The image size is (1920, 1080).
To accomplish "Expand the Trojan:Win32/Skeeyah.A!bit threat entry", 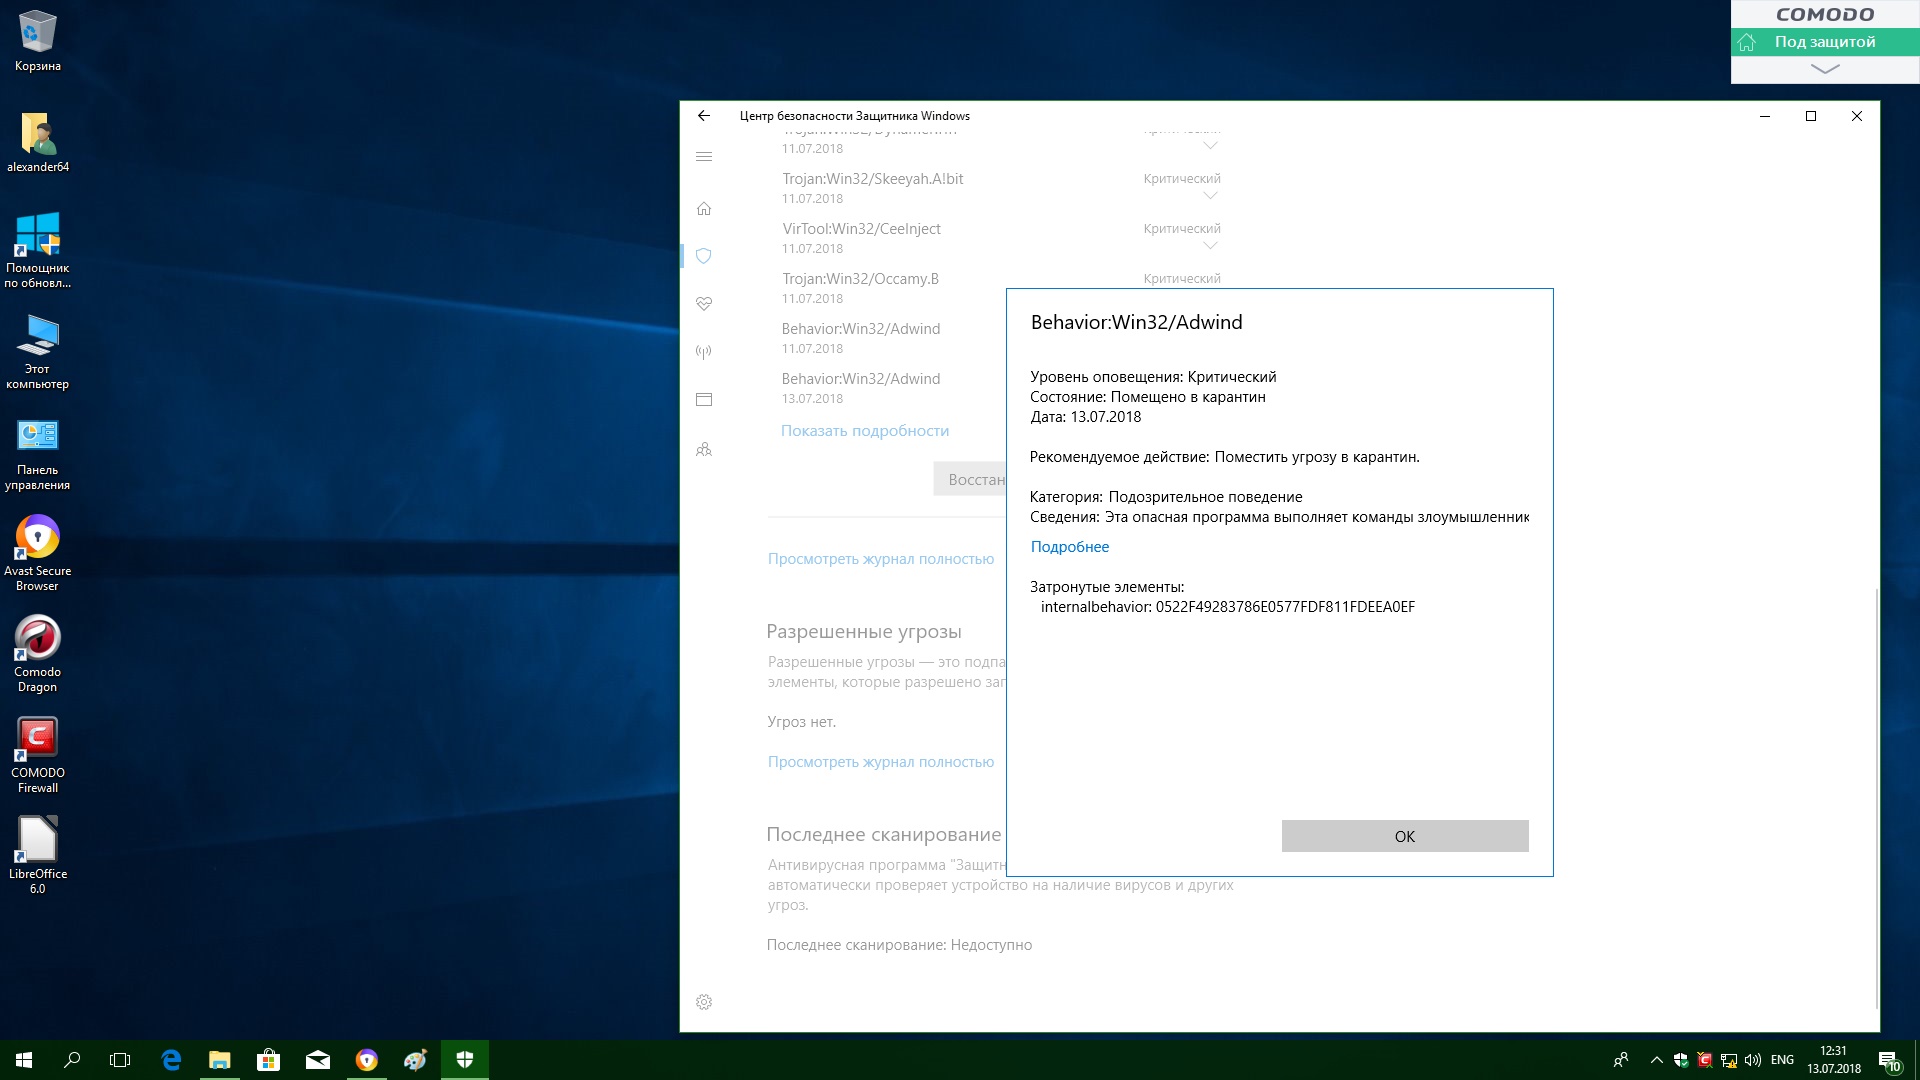I will 1210,196.
